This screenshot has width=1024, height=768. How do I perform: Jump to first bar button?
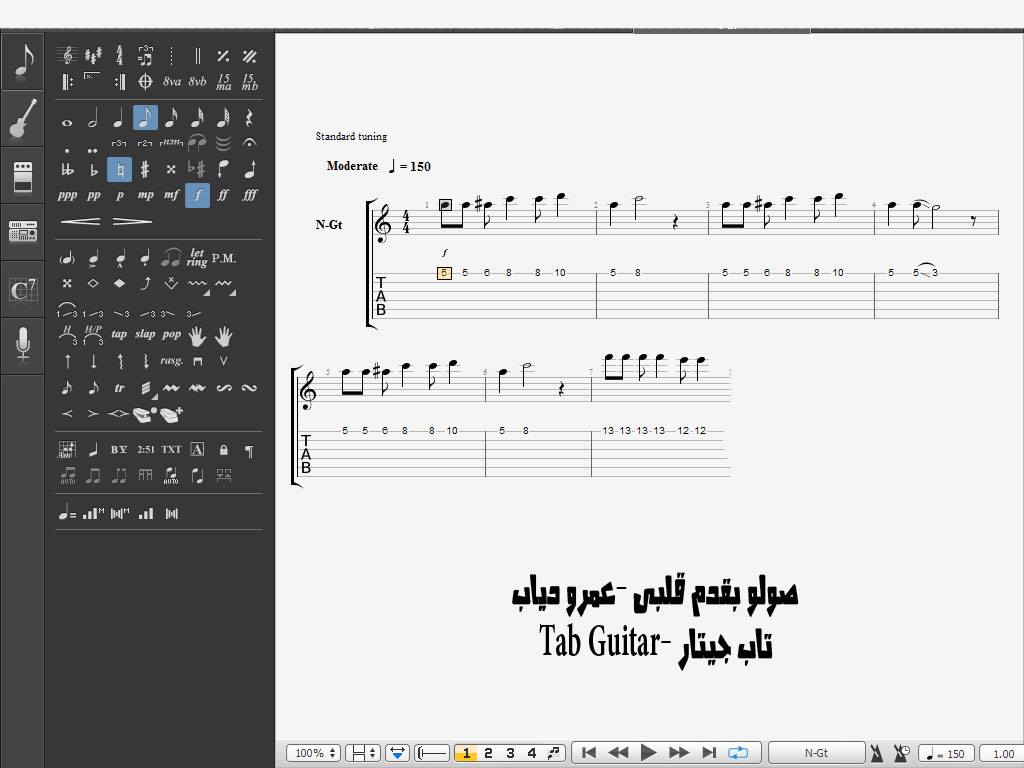coord(588,753)
